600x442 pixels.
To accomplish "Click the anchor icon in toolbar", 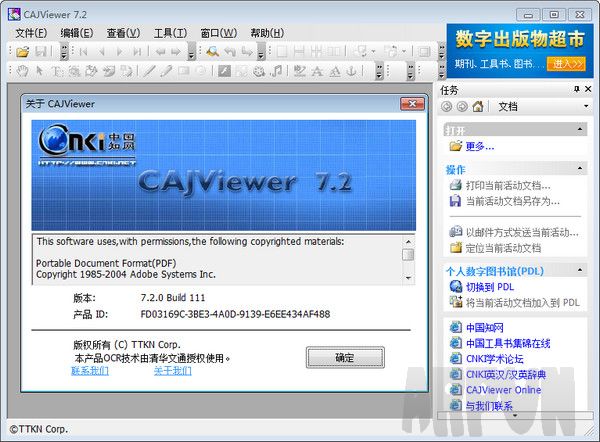I will 351,71.
